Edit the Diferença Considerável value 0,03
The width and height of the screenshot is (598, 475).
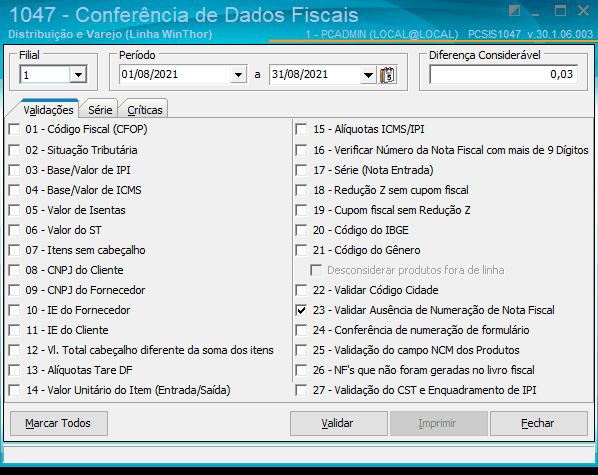(x=503, y=74)
